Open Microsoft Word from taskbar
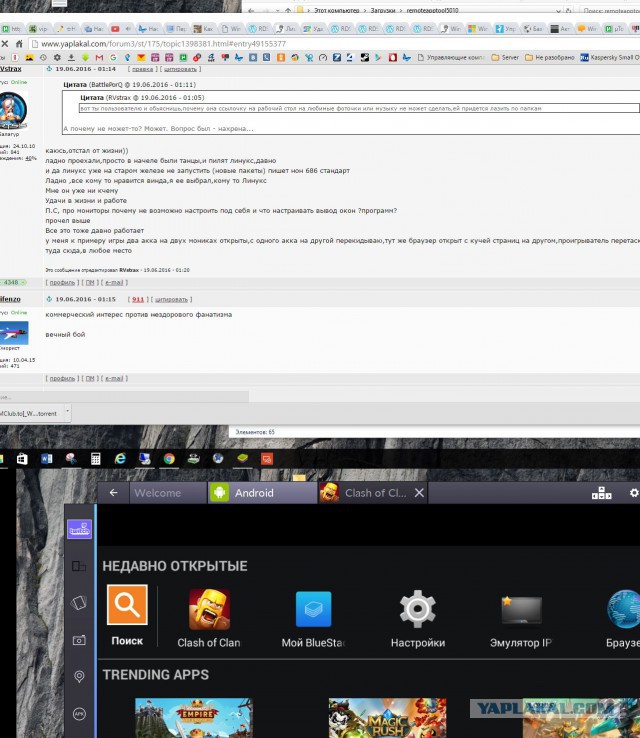 [47, 458]
